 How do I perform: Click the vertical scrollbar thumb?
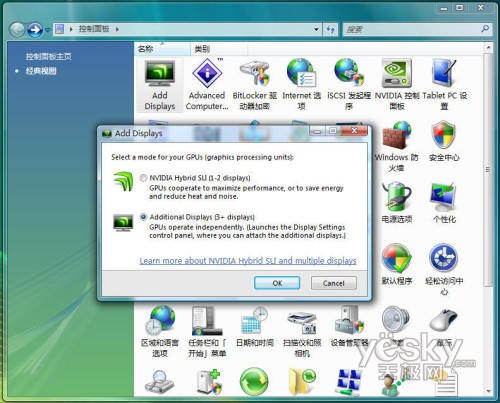click(x=488, y=170)
